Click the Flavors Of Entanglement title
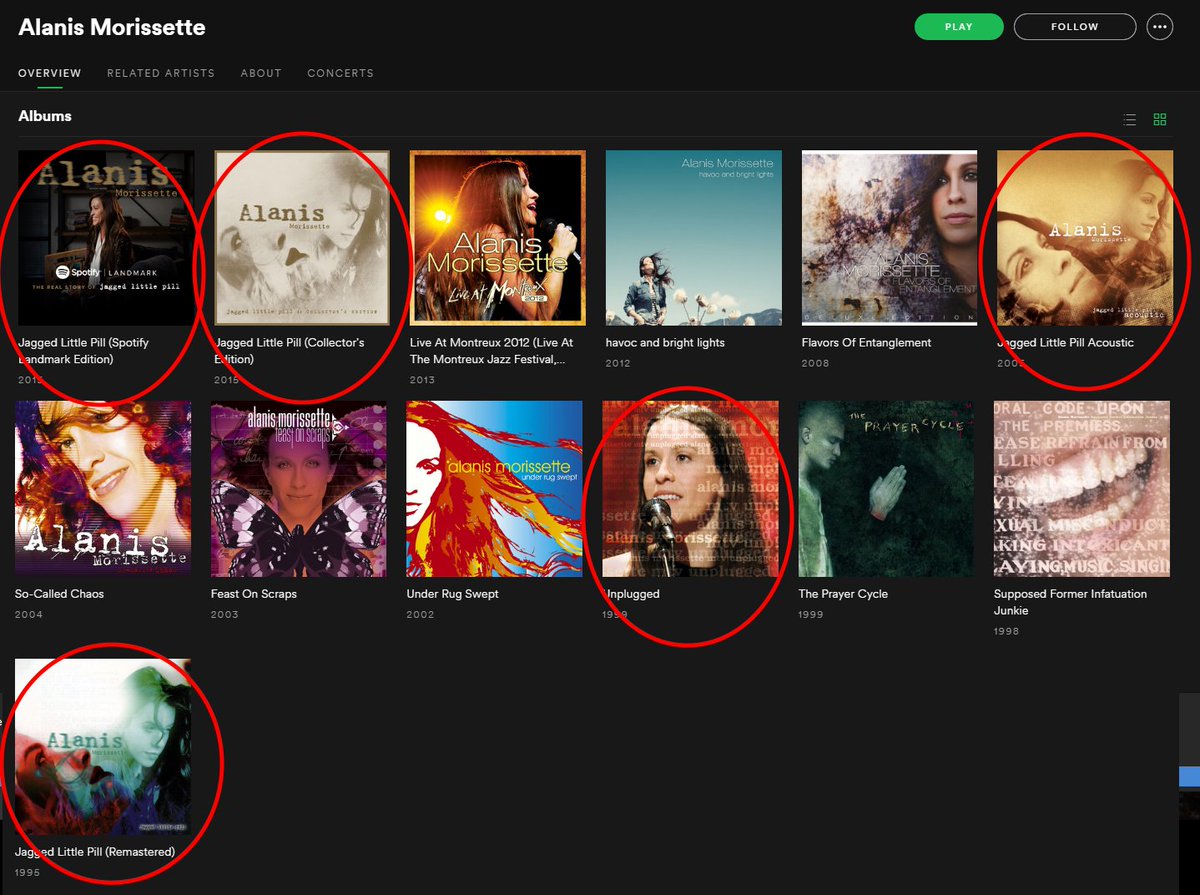This screenshot has height=895, width=1200. [866, 343]
